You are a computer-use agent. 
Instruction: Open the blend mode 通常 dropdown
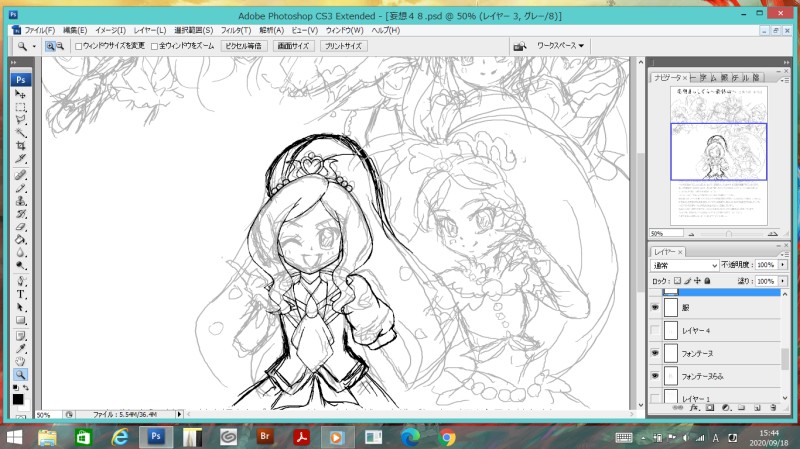(685, 265)
